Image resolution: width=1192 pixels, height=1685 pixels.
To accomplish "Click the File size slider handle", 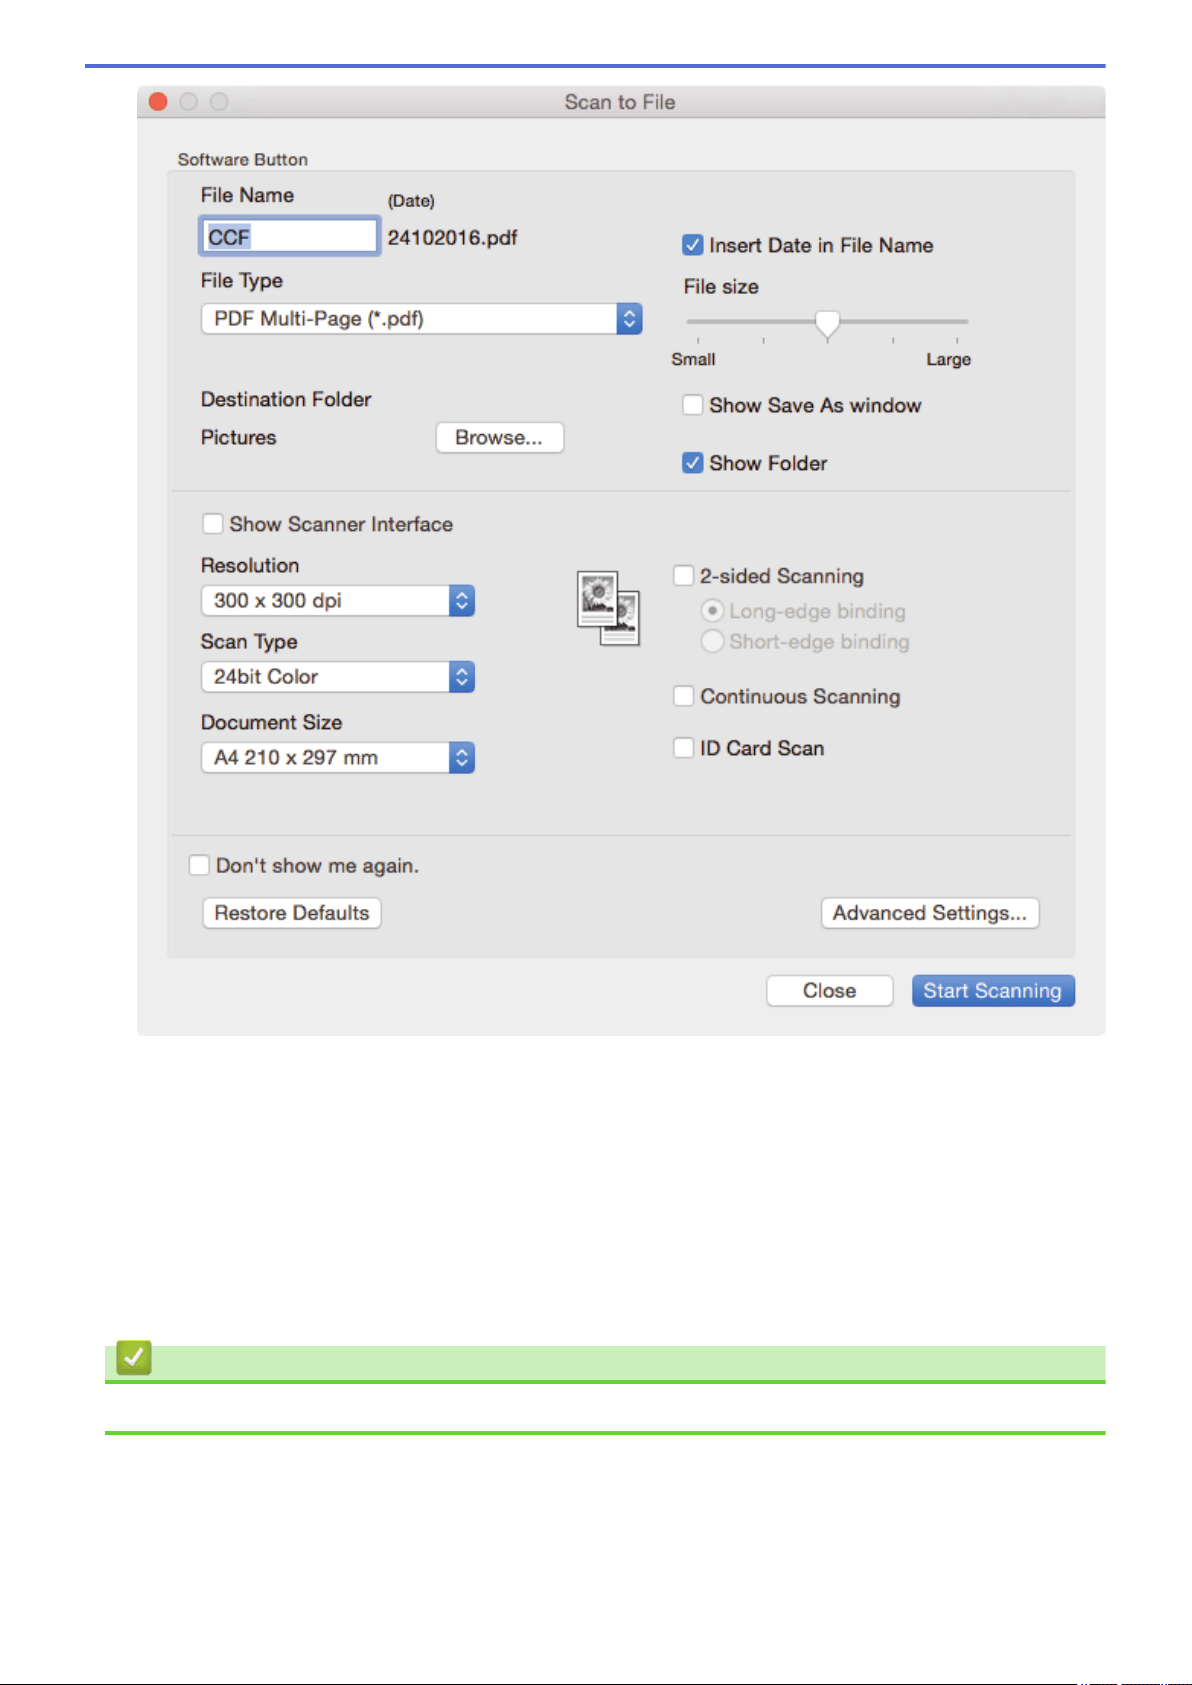I will (827, 324).
